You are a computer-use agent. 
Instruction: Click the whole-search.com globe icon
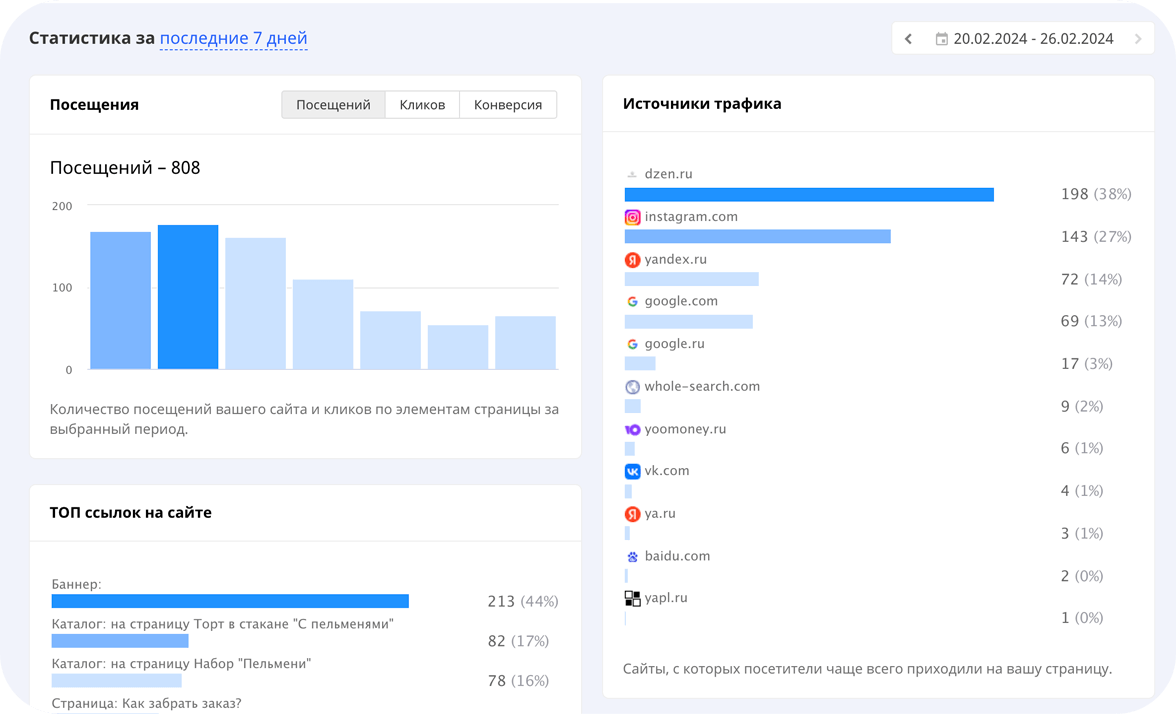pos(632,387)
